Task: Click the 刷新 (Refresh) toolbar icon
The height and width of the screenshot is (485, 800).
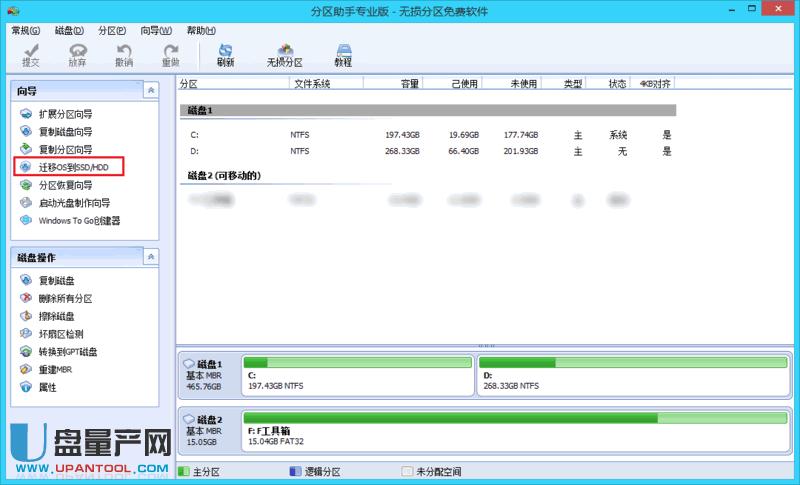Action: pos(225,54)
